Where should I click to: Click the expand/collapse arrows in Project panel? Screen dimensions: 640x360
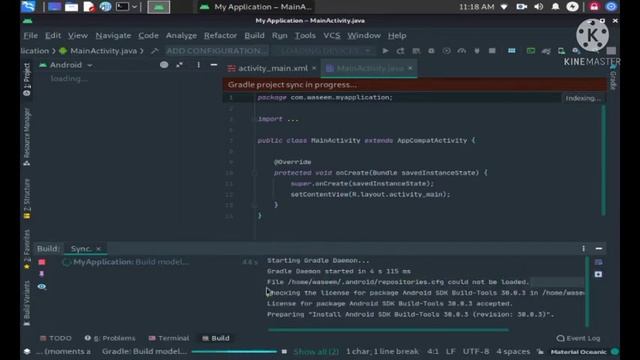(180, 65)
